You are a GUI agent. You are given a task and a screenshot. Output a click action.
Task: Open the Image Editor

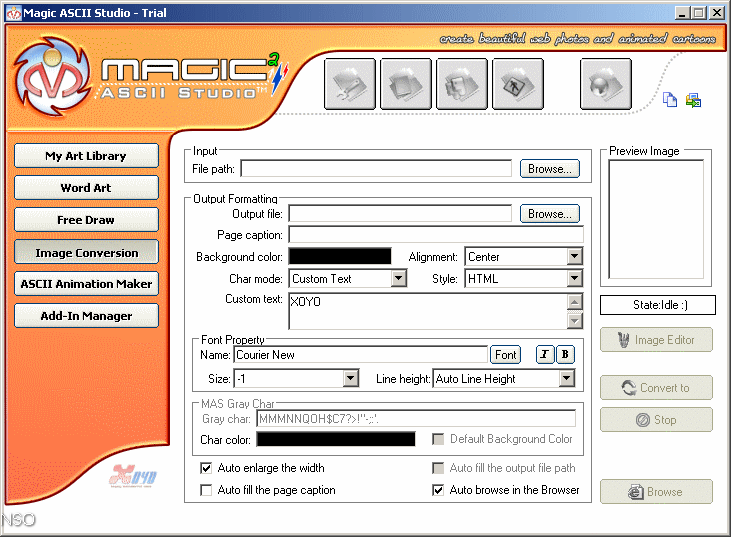pyautogui.click(x=656, y=340)
